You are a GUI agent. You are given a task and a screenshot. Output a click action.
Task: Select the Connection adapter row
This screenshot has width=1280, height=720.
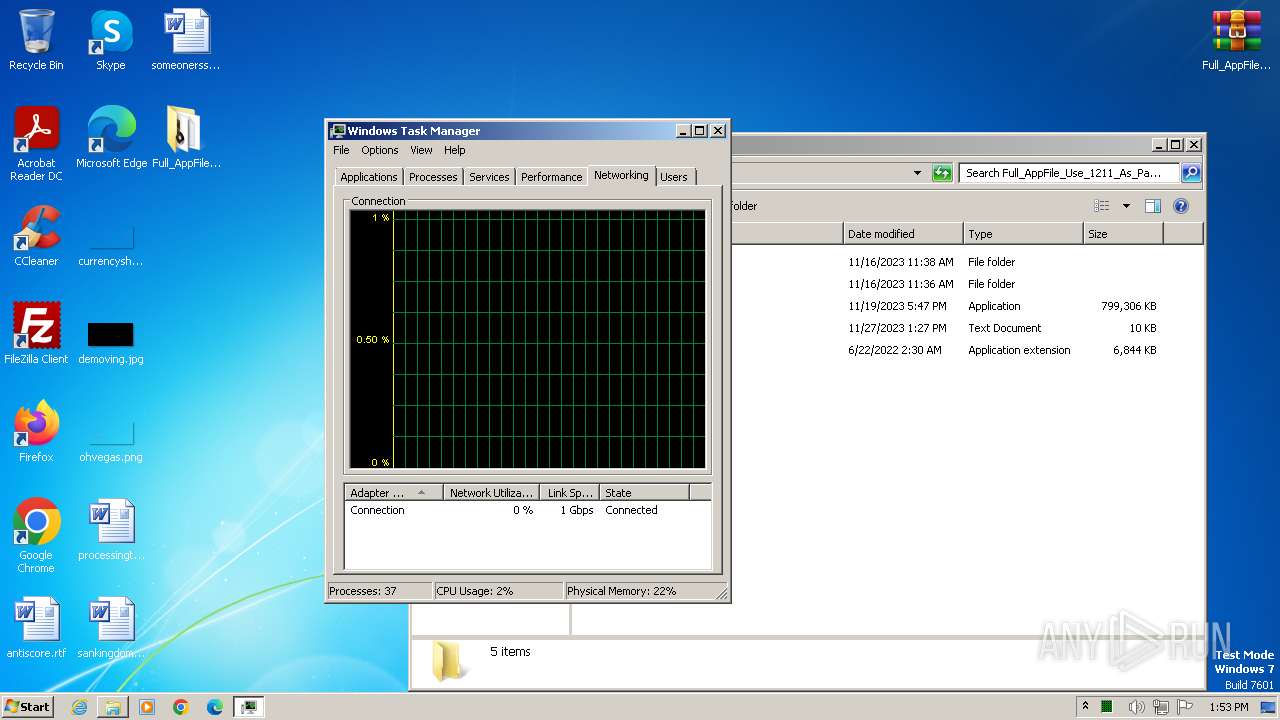coord(527,510)
